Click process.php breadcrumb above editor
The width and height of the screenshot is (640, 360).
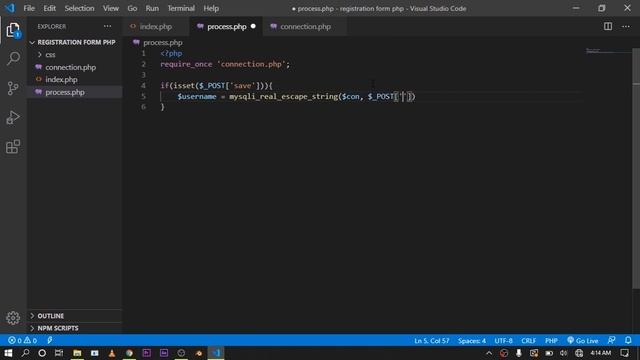(162, 42)
